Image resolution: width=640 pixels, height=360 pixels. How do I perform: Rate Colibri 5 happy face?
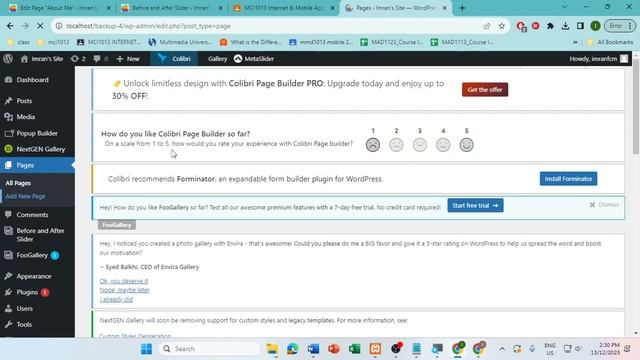pos(467,144)
